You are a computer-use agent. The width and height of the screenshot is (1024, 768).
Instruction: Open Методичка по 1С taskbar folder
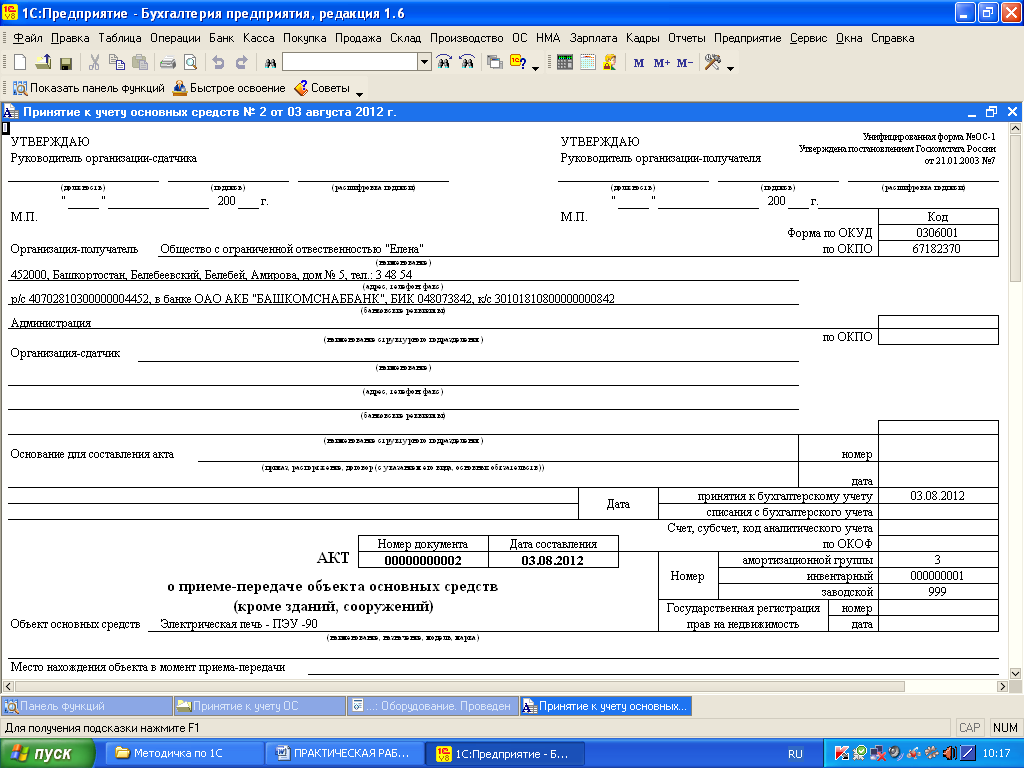coord(184,754)
